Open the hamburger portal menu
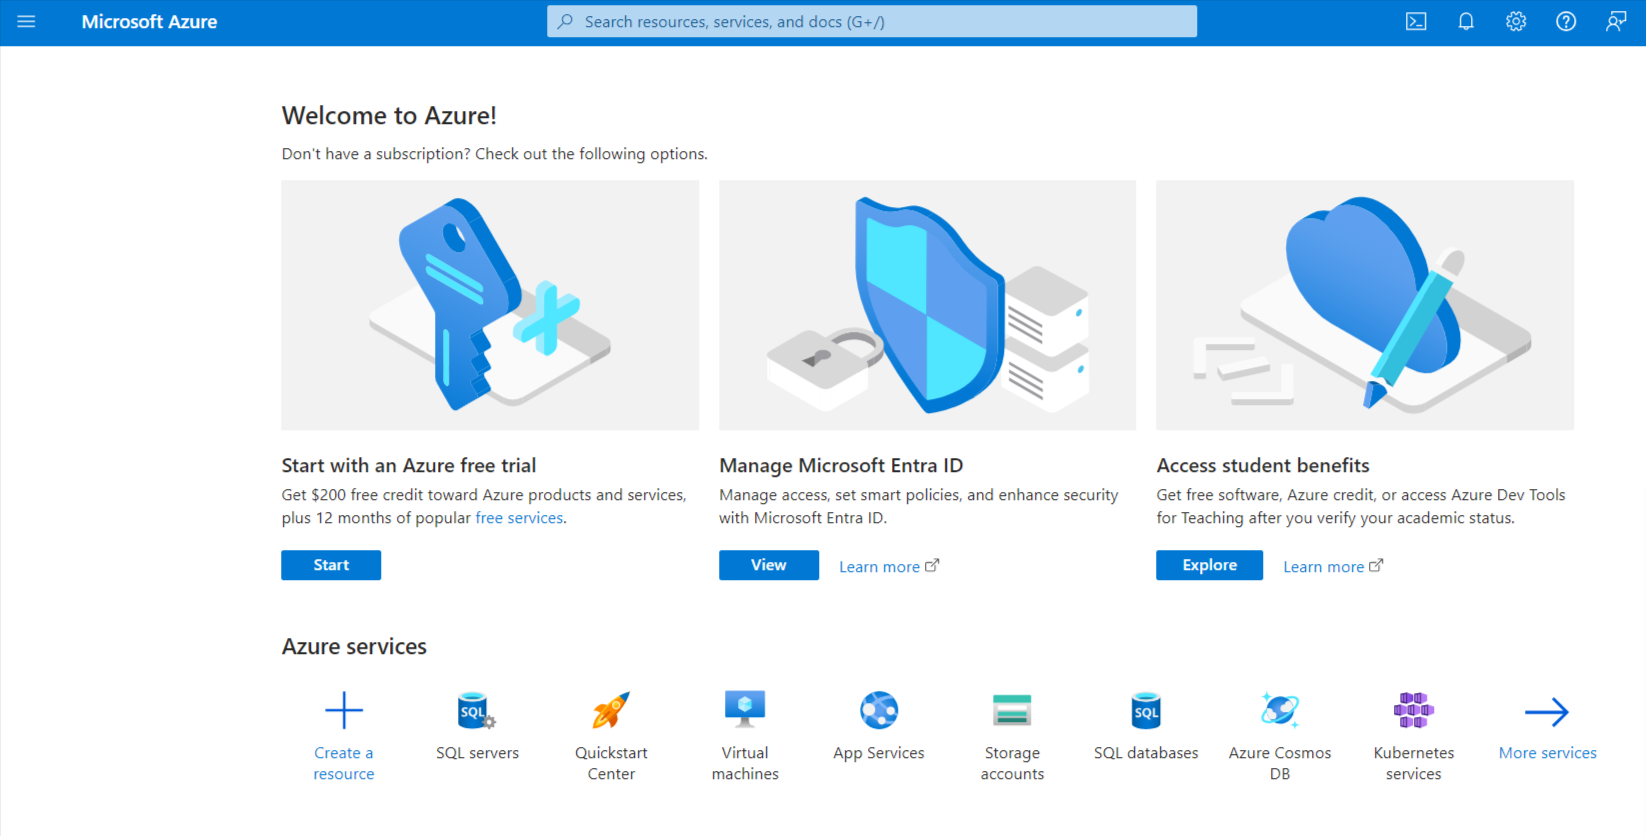1646x836 pixels. click(26, 21)
